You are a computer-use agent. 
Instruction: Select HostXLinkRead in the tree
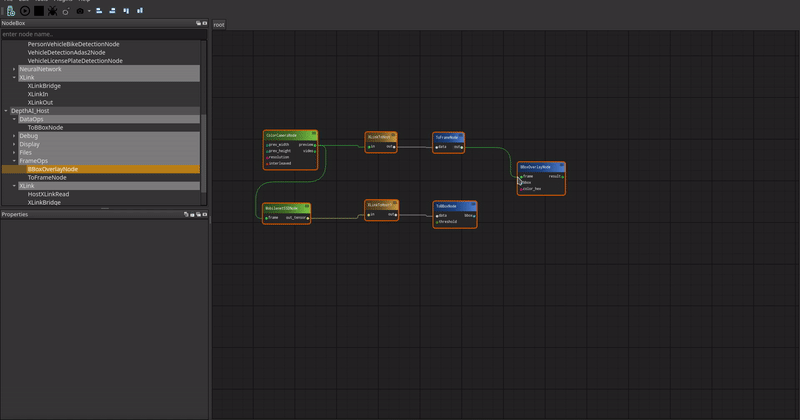(x=48, y=194)
